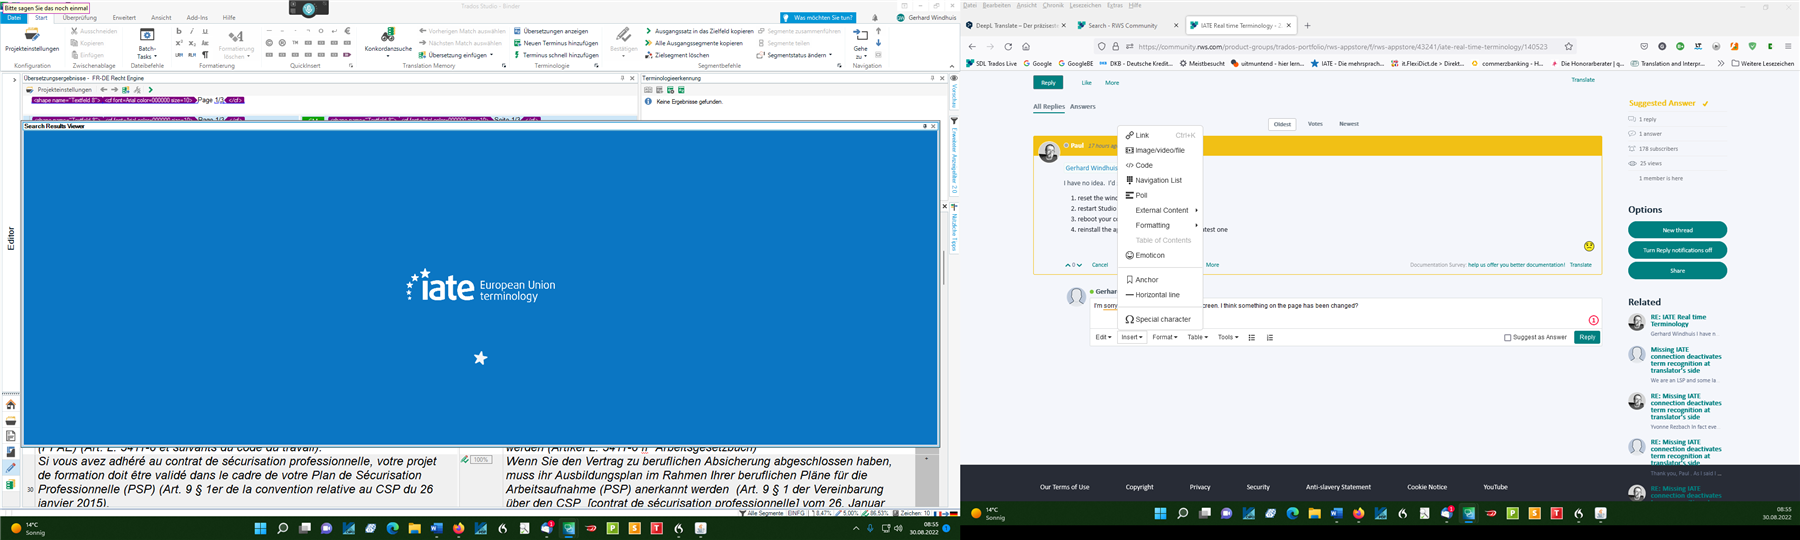Open Batch-Tasks in the Trados ribbon

pos(147,43)
